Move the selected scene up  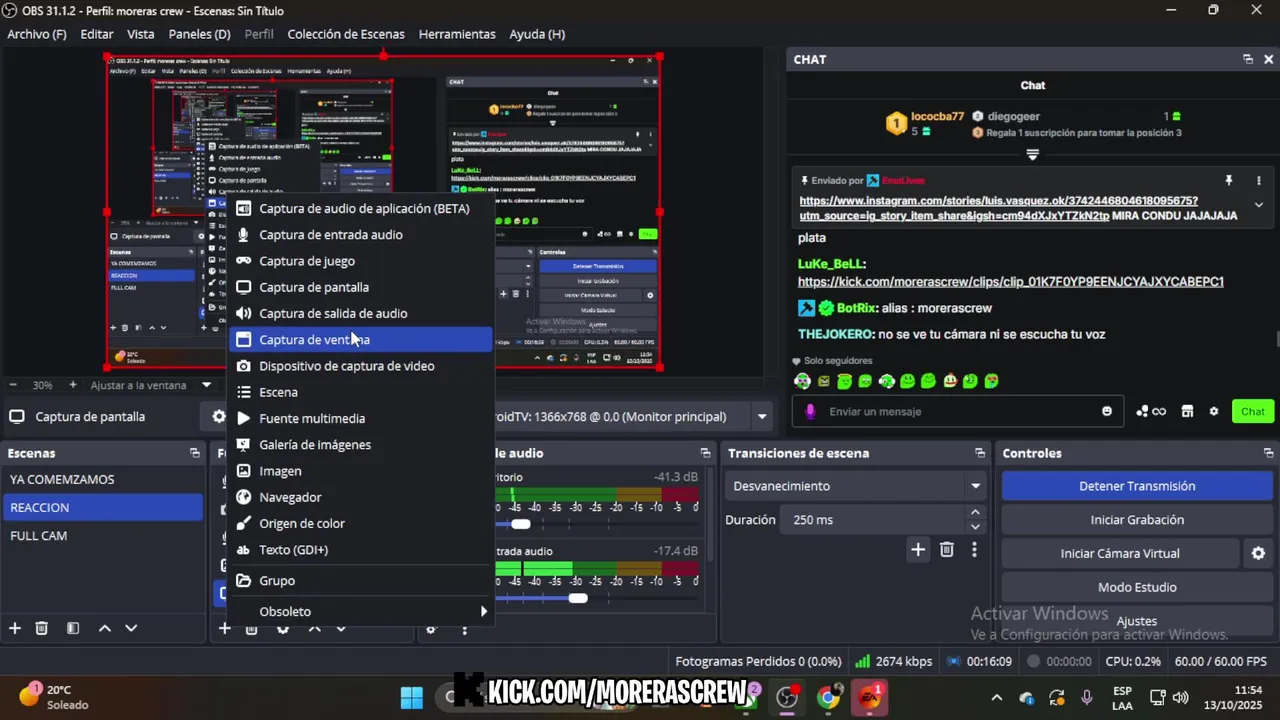(x=104, y=628)
